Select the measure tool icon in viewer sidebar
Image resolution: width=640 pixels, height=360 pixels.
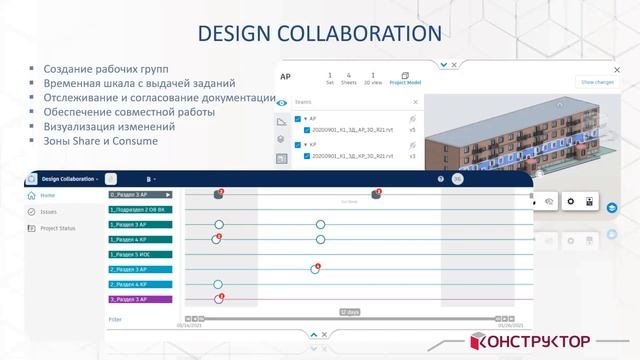(x=281, y=121)
